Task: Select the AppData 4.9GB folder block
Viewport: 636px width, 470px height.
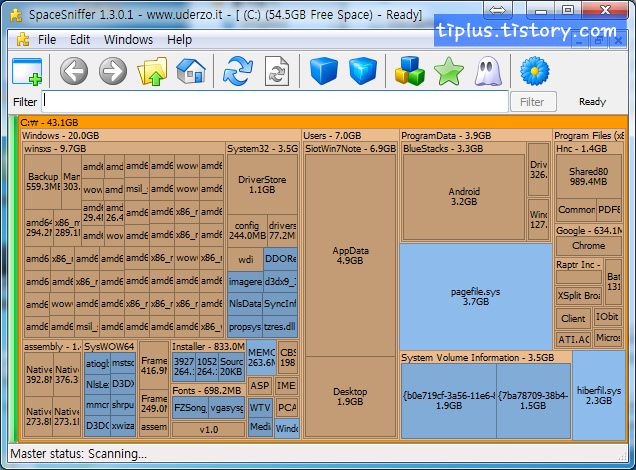Action: [350, 255]
